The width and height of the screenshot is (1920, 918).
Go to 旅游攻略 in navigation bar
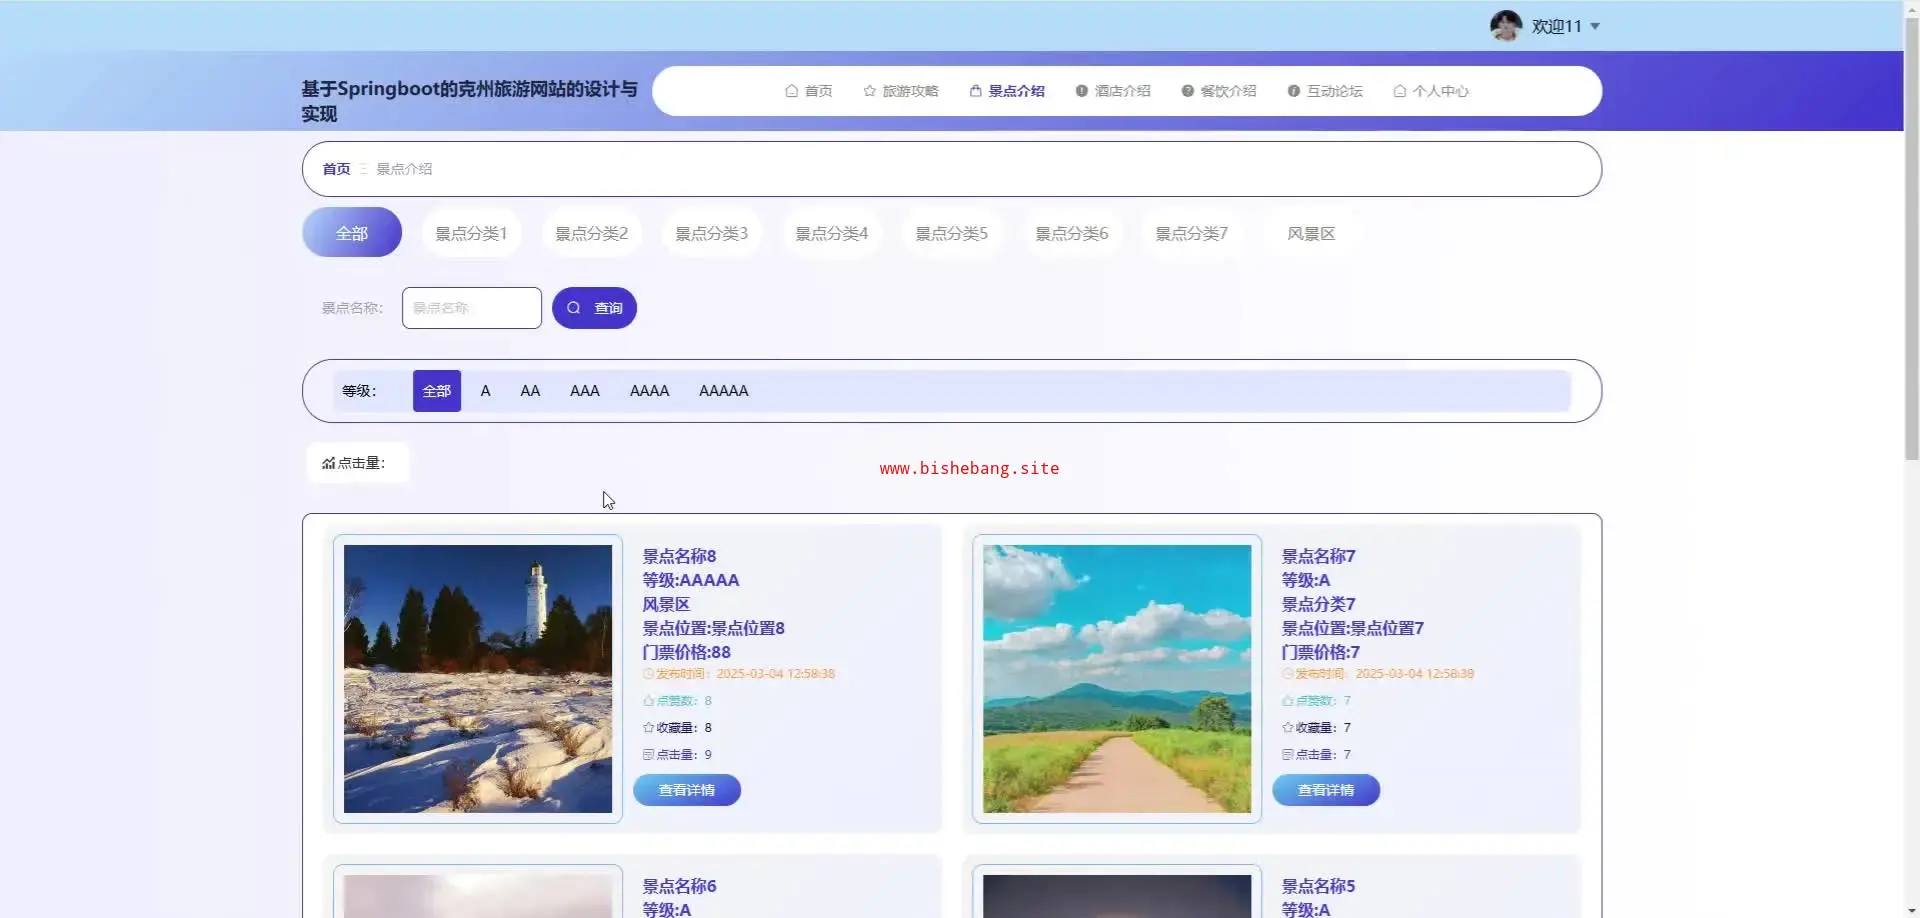click(900, 91)
